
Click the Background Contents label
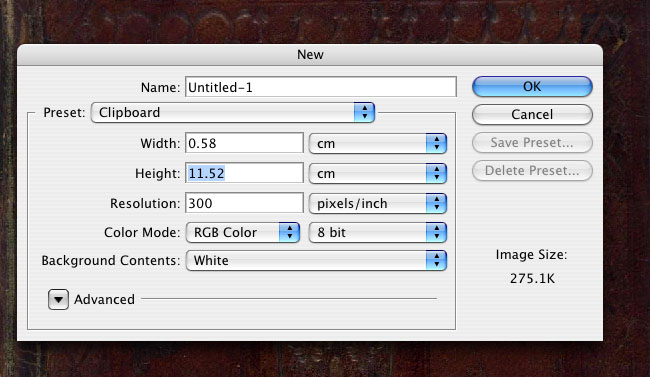pyautogui.click(x=111, y=260)
